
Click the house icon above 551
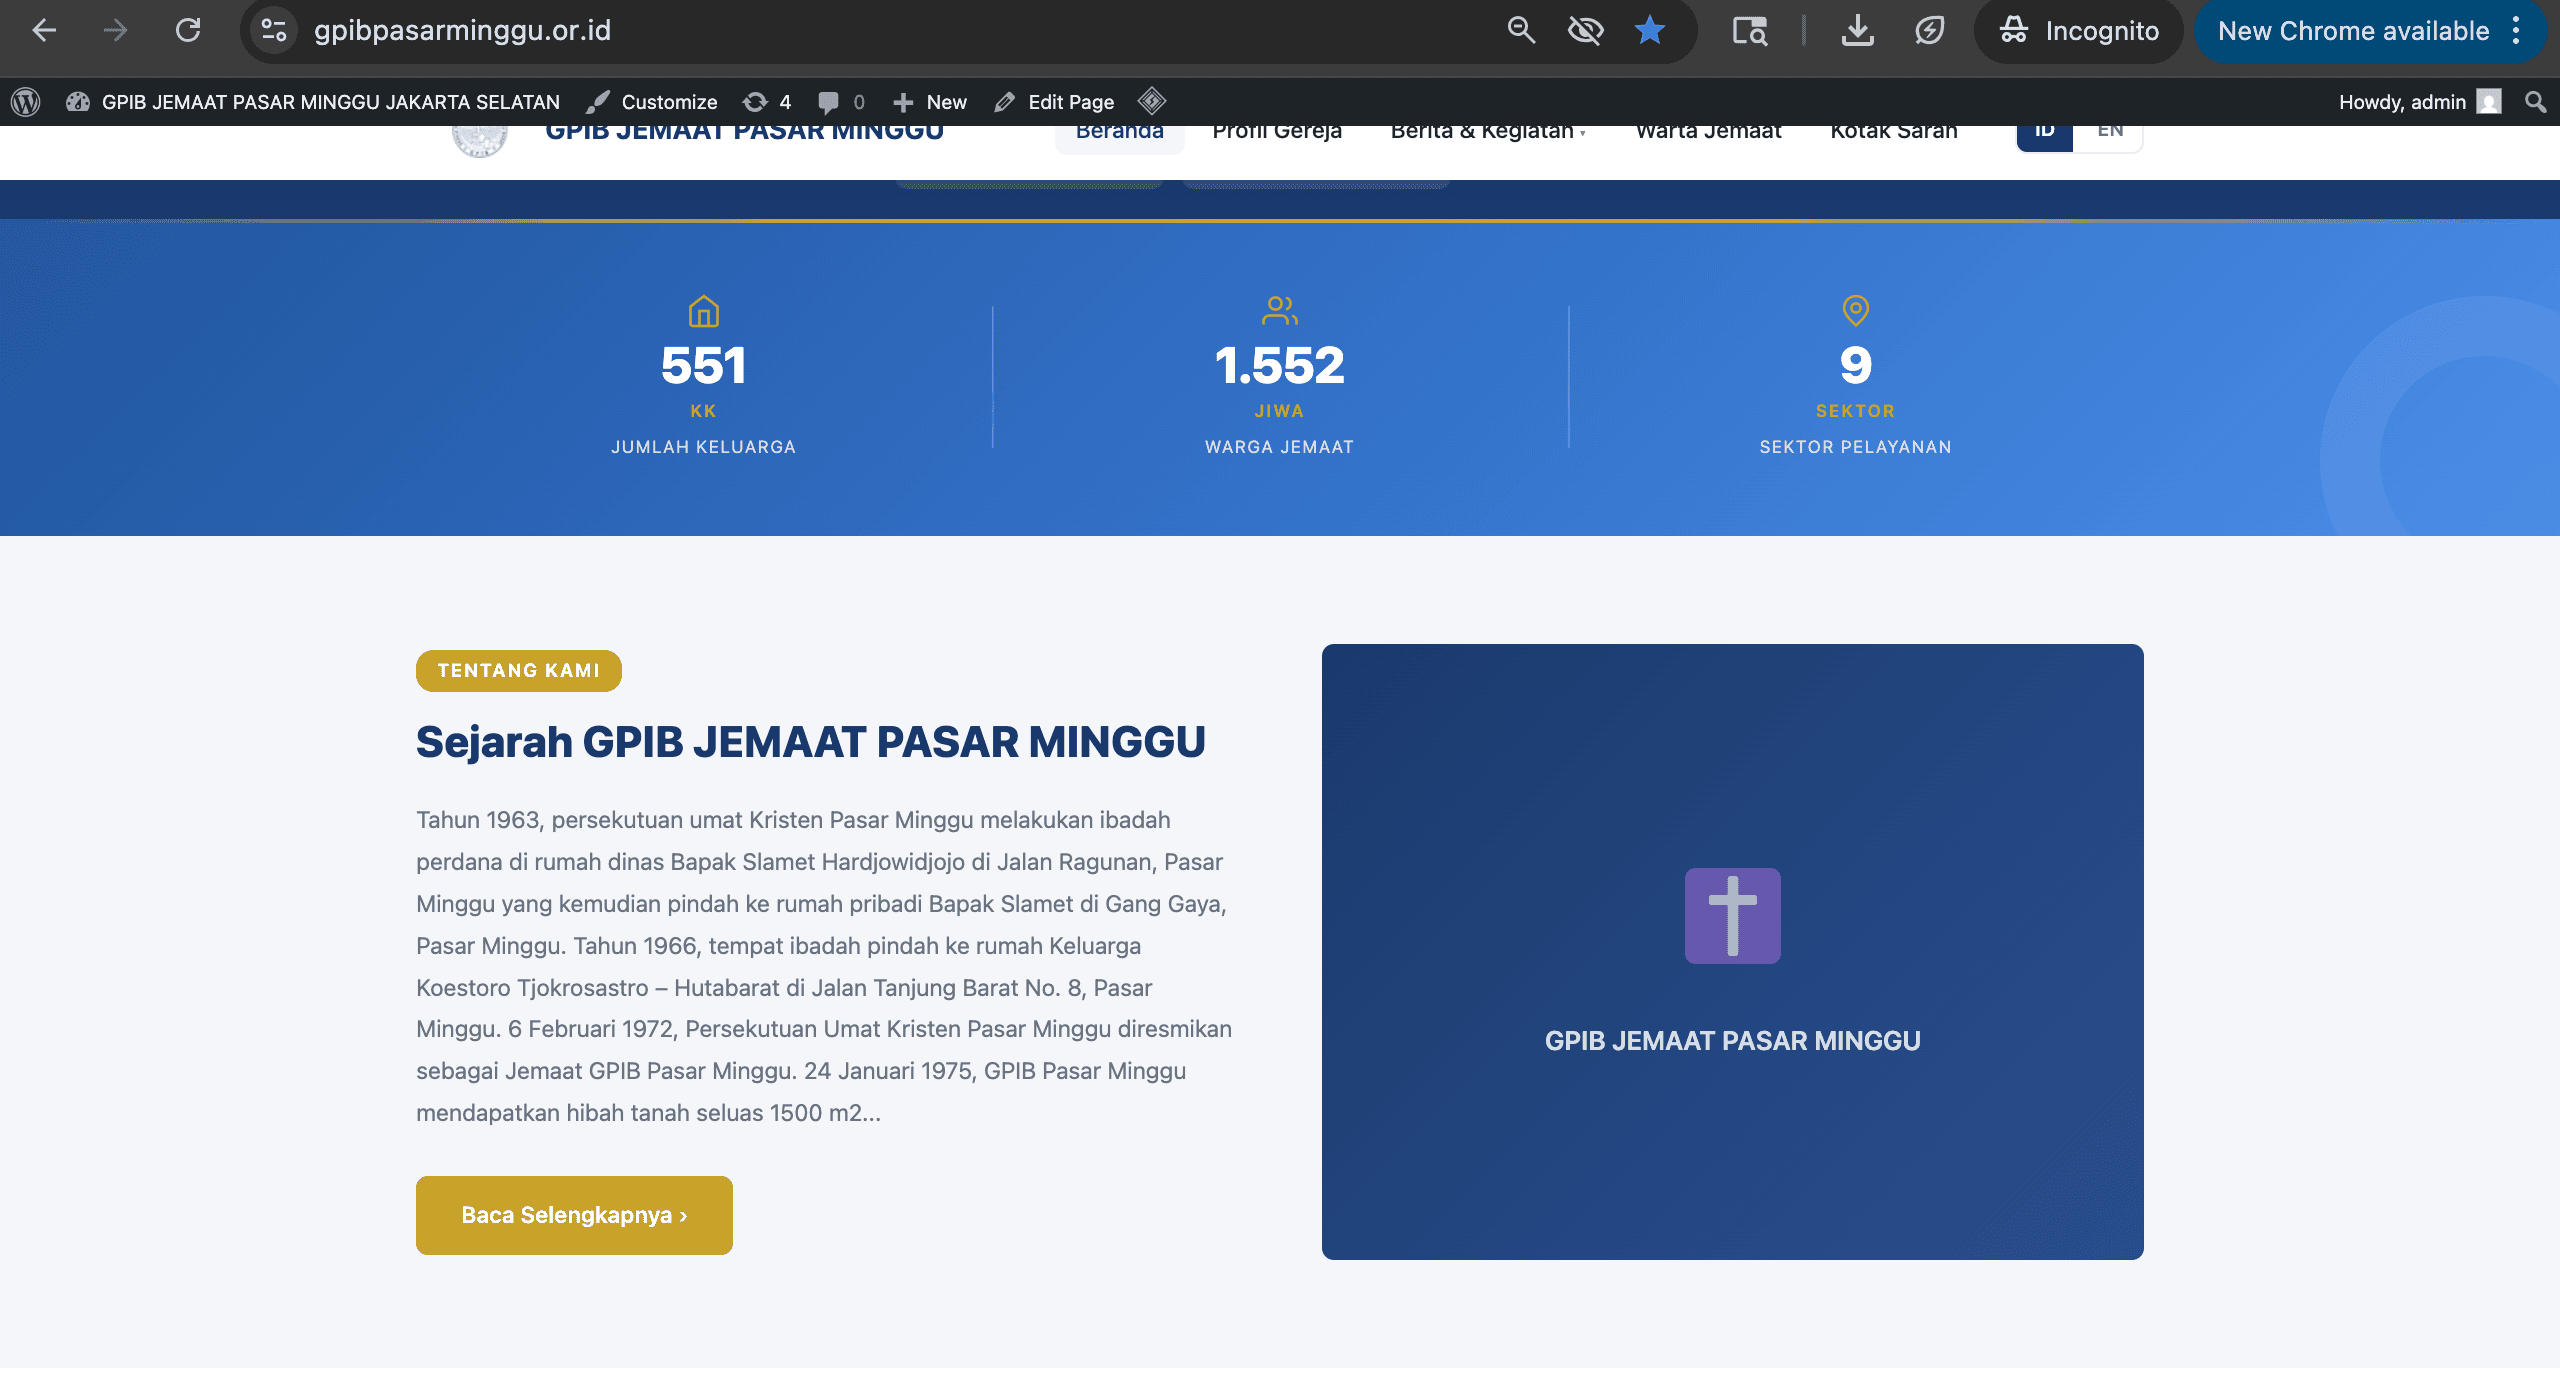pyautogui.click(x=704, y=311)
